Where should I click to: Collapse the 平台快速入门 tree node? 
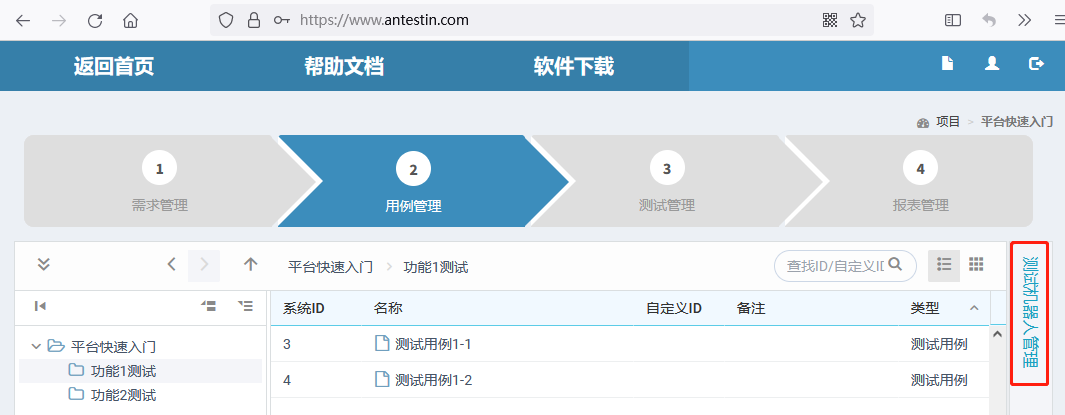[36, 346]
